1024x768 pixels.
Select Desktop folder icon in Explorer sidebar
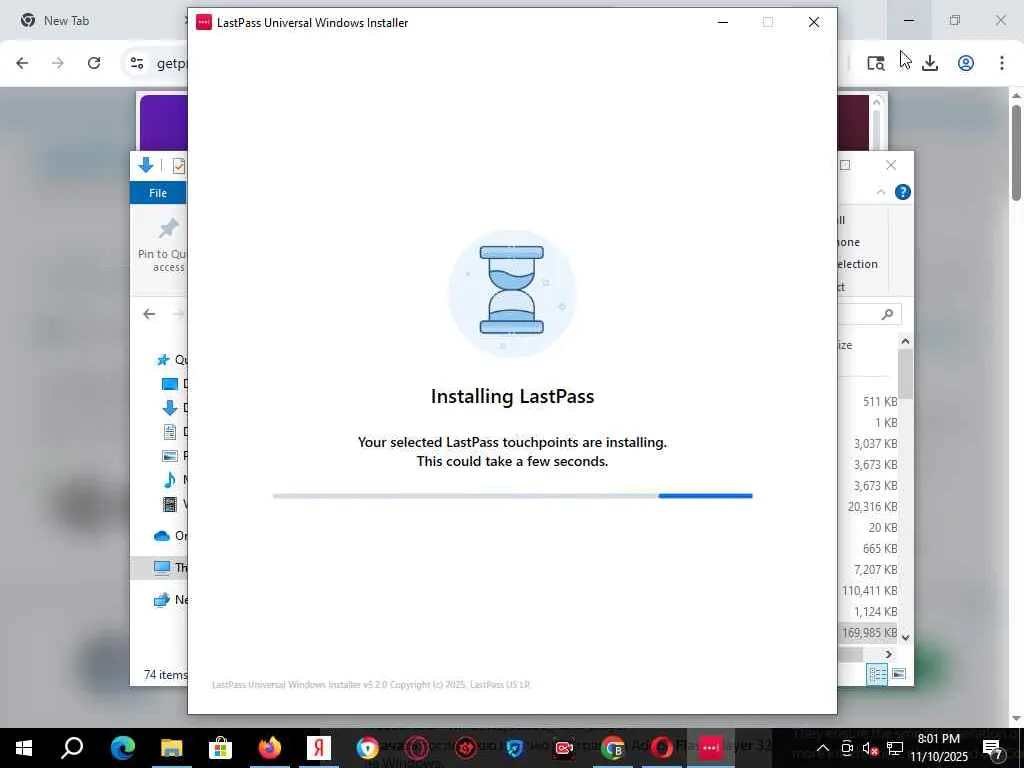click(x=169, y=384)
